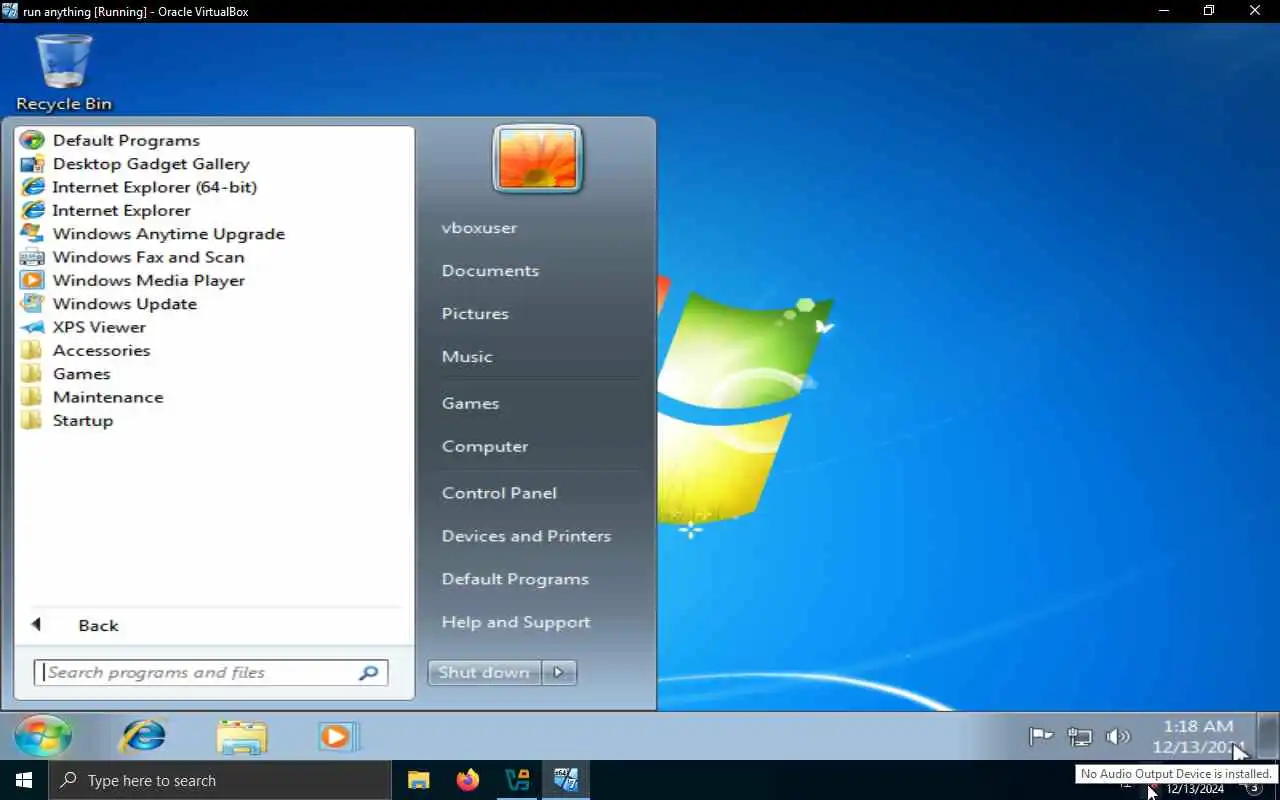This screenshot has width=1280, height=800.
Task: Open Control Panel
Action: click(x=499, y=493)
